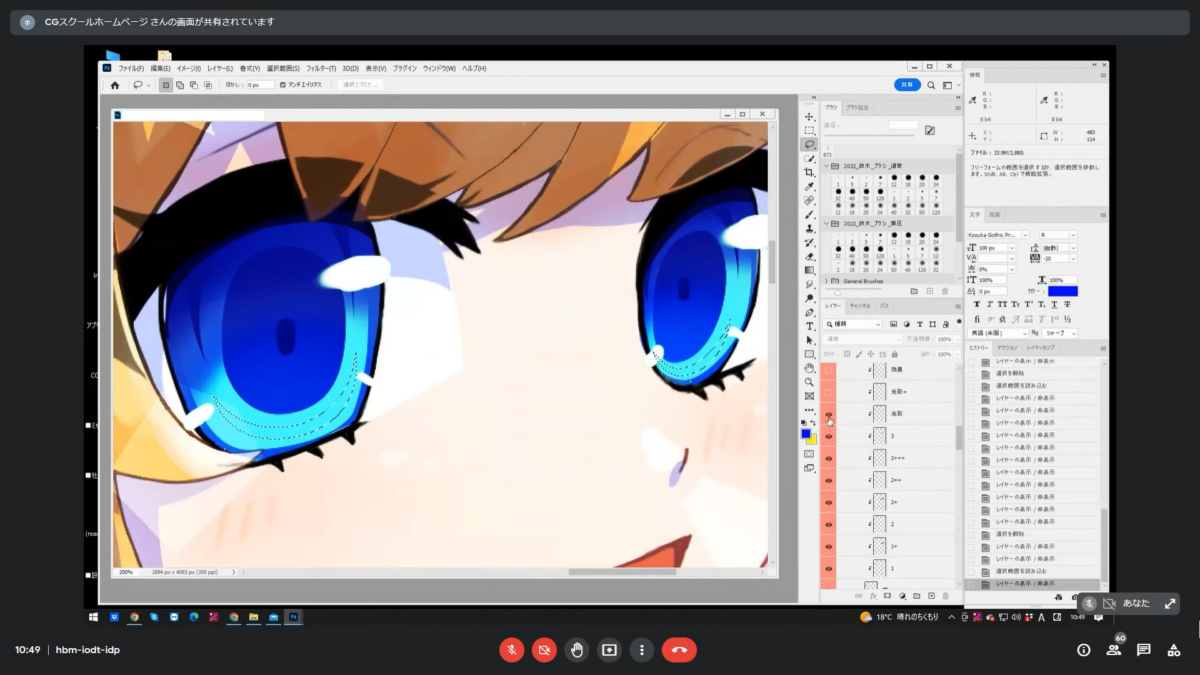Raise hand in the meeting controls

[x=577, y=650]
